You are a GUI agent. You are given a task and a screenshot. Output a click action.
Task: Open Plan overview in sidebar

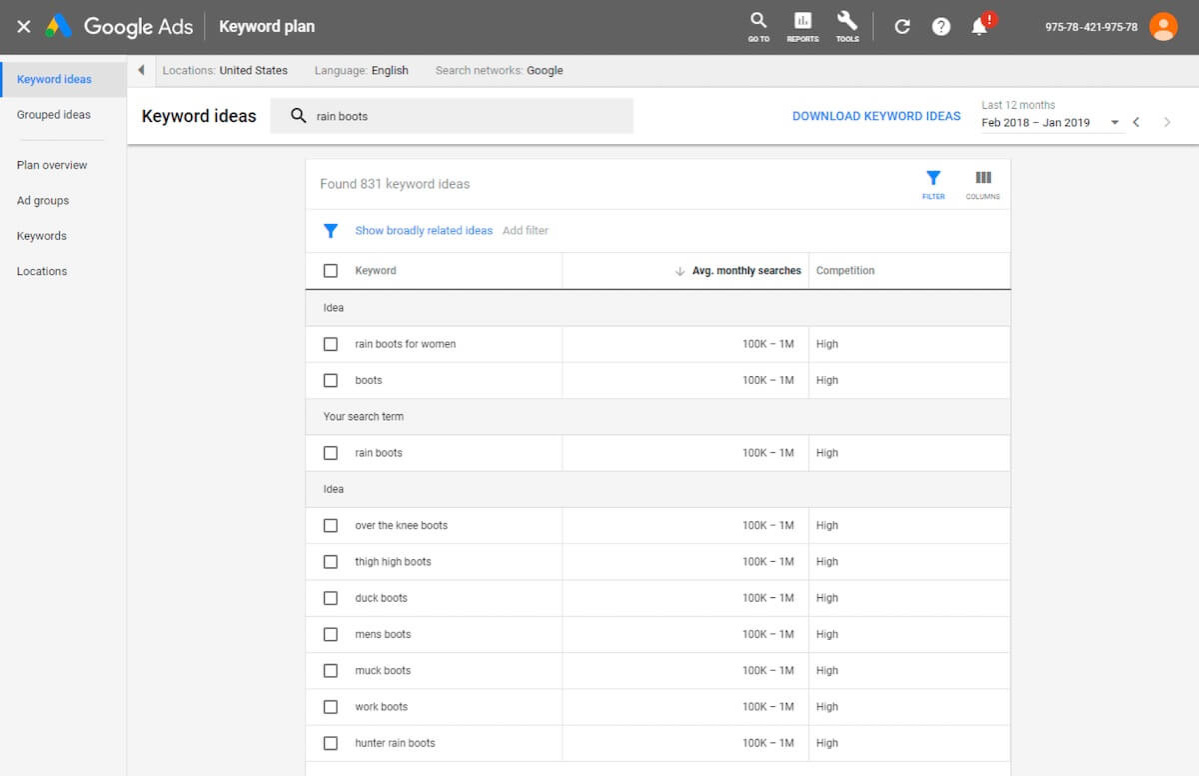pos(52,165)
